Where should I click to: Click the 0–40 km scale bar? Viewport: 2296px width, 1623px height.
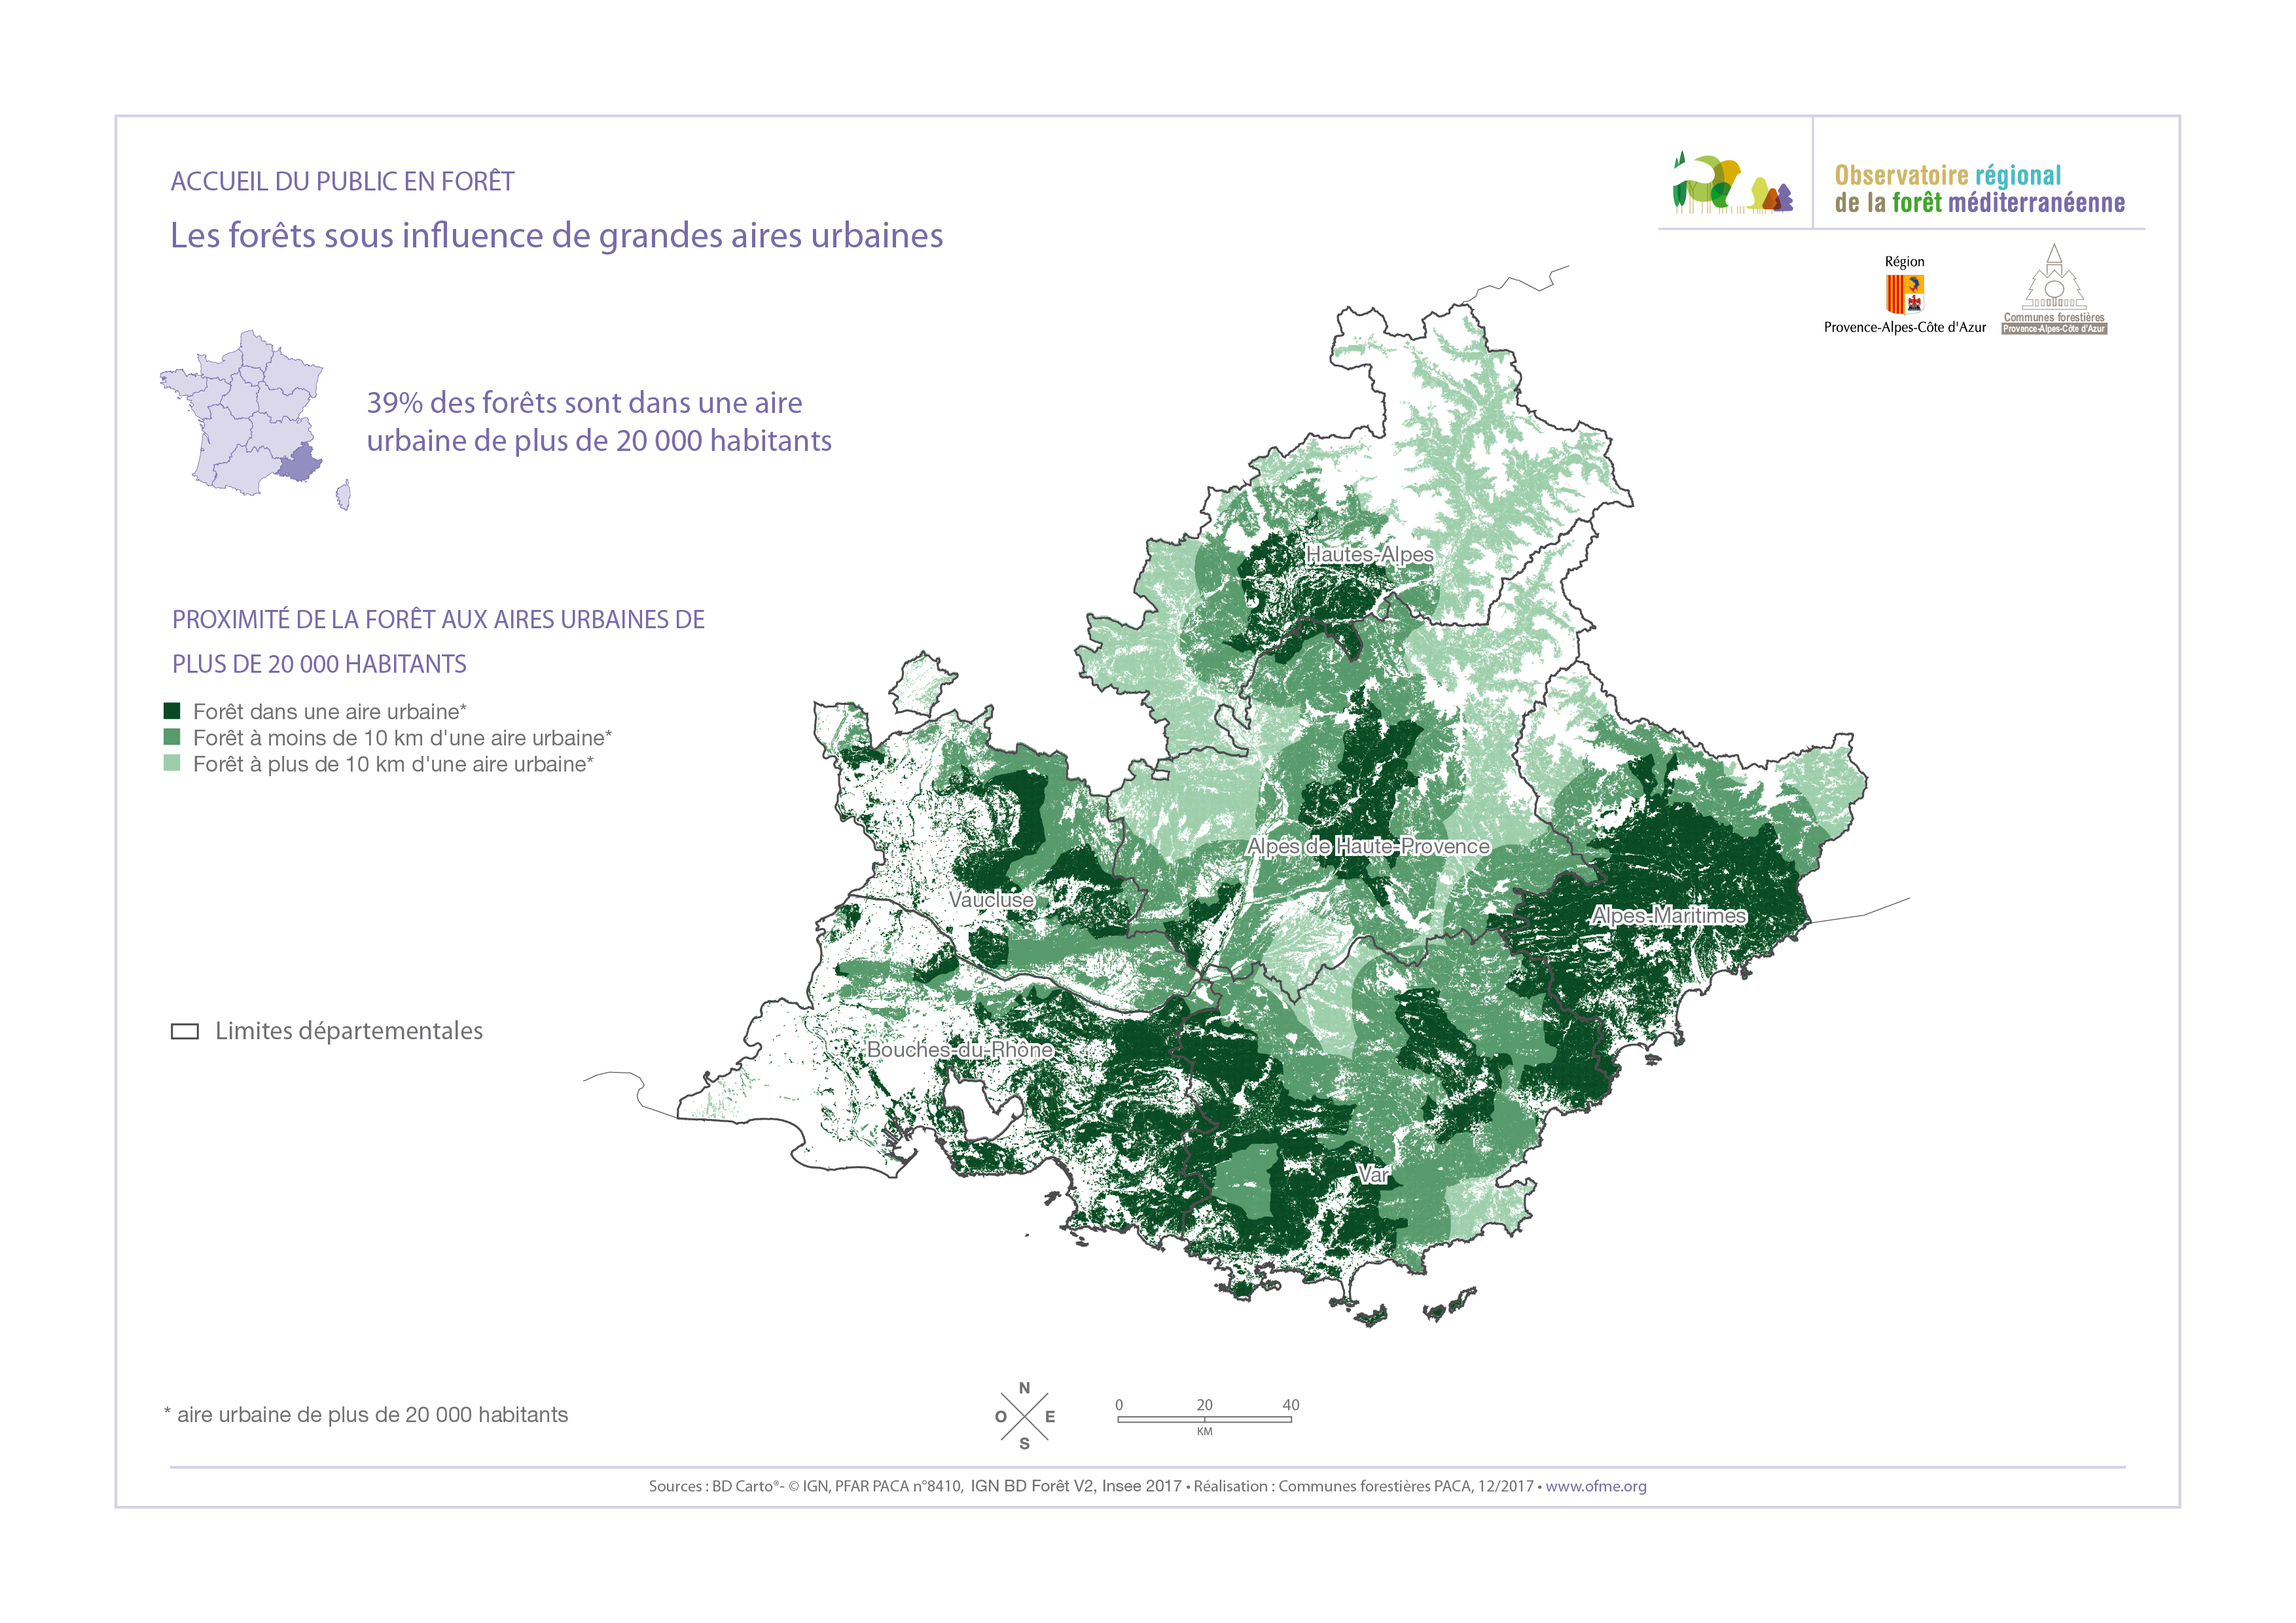(1205, 1418)
